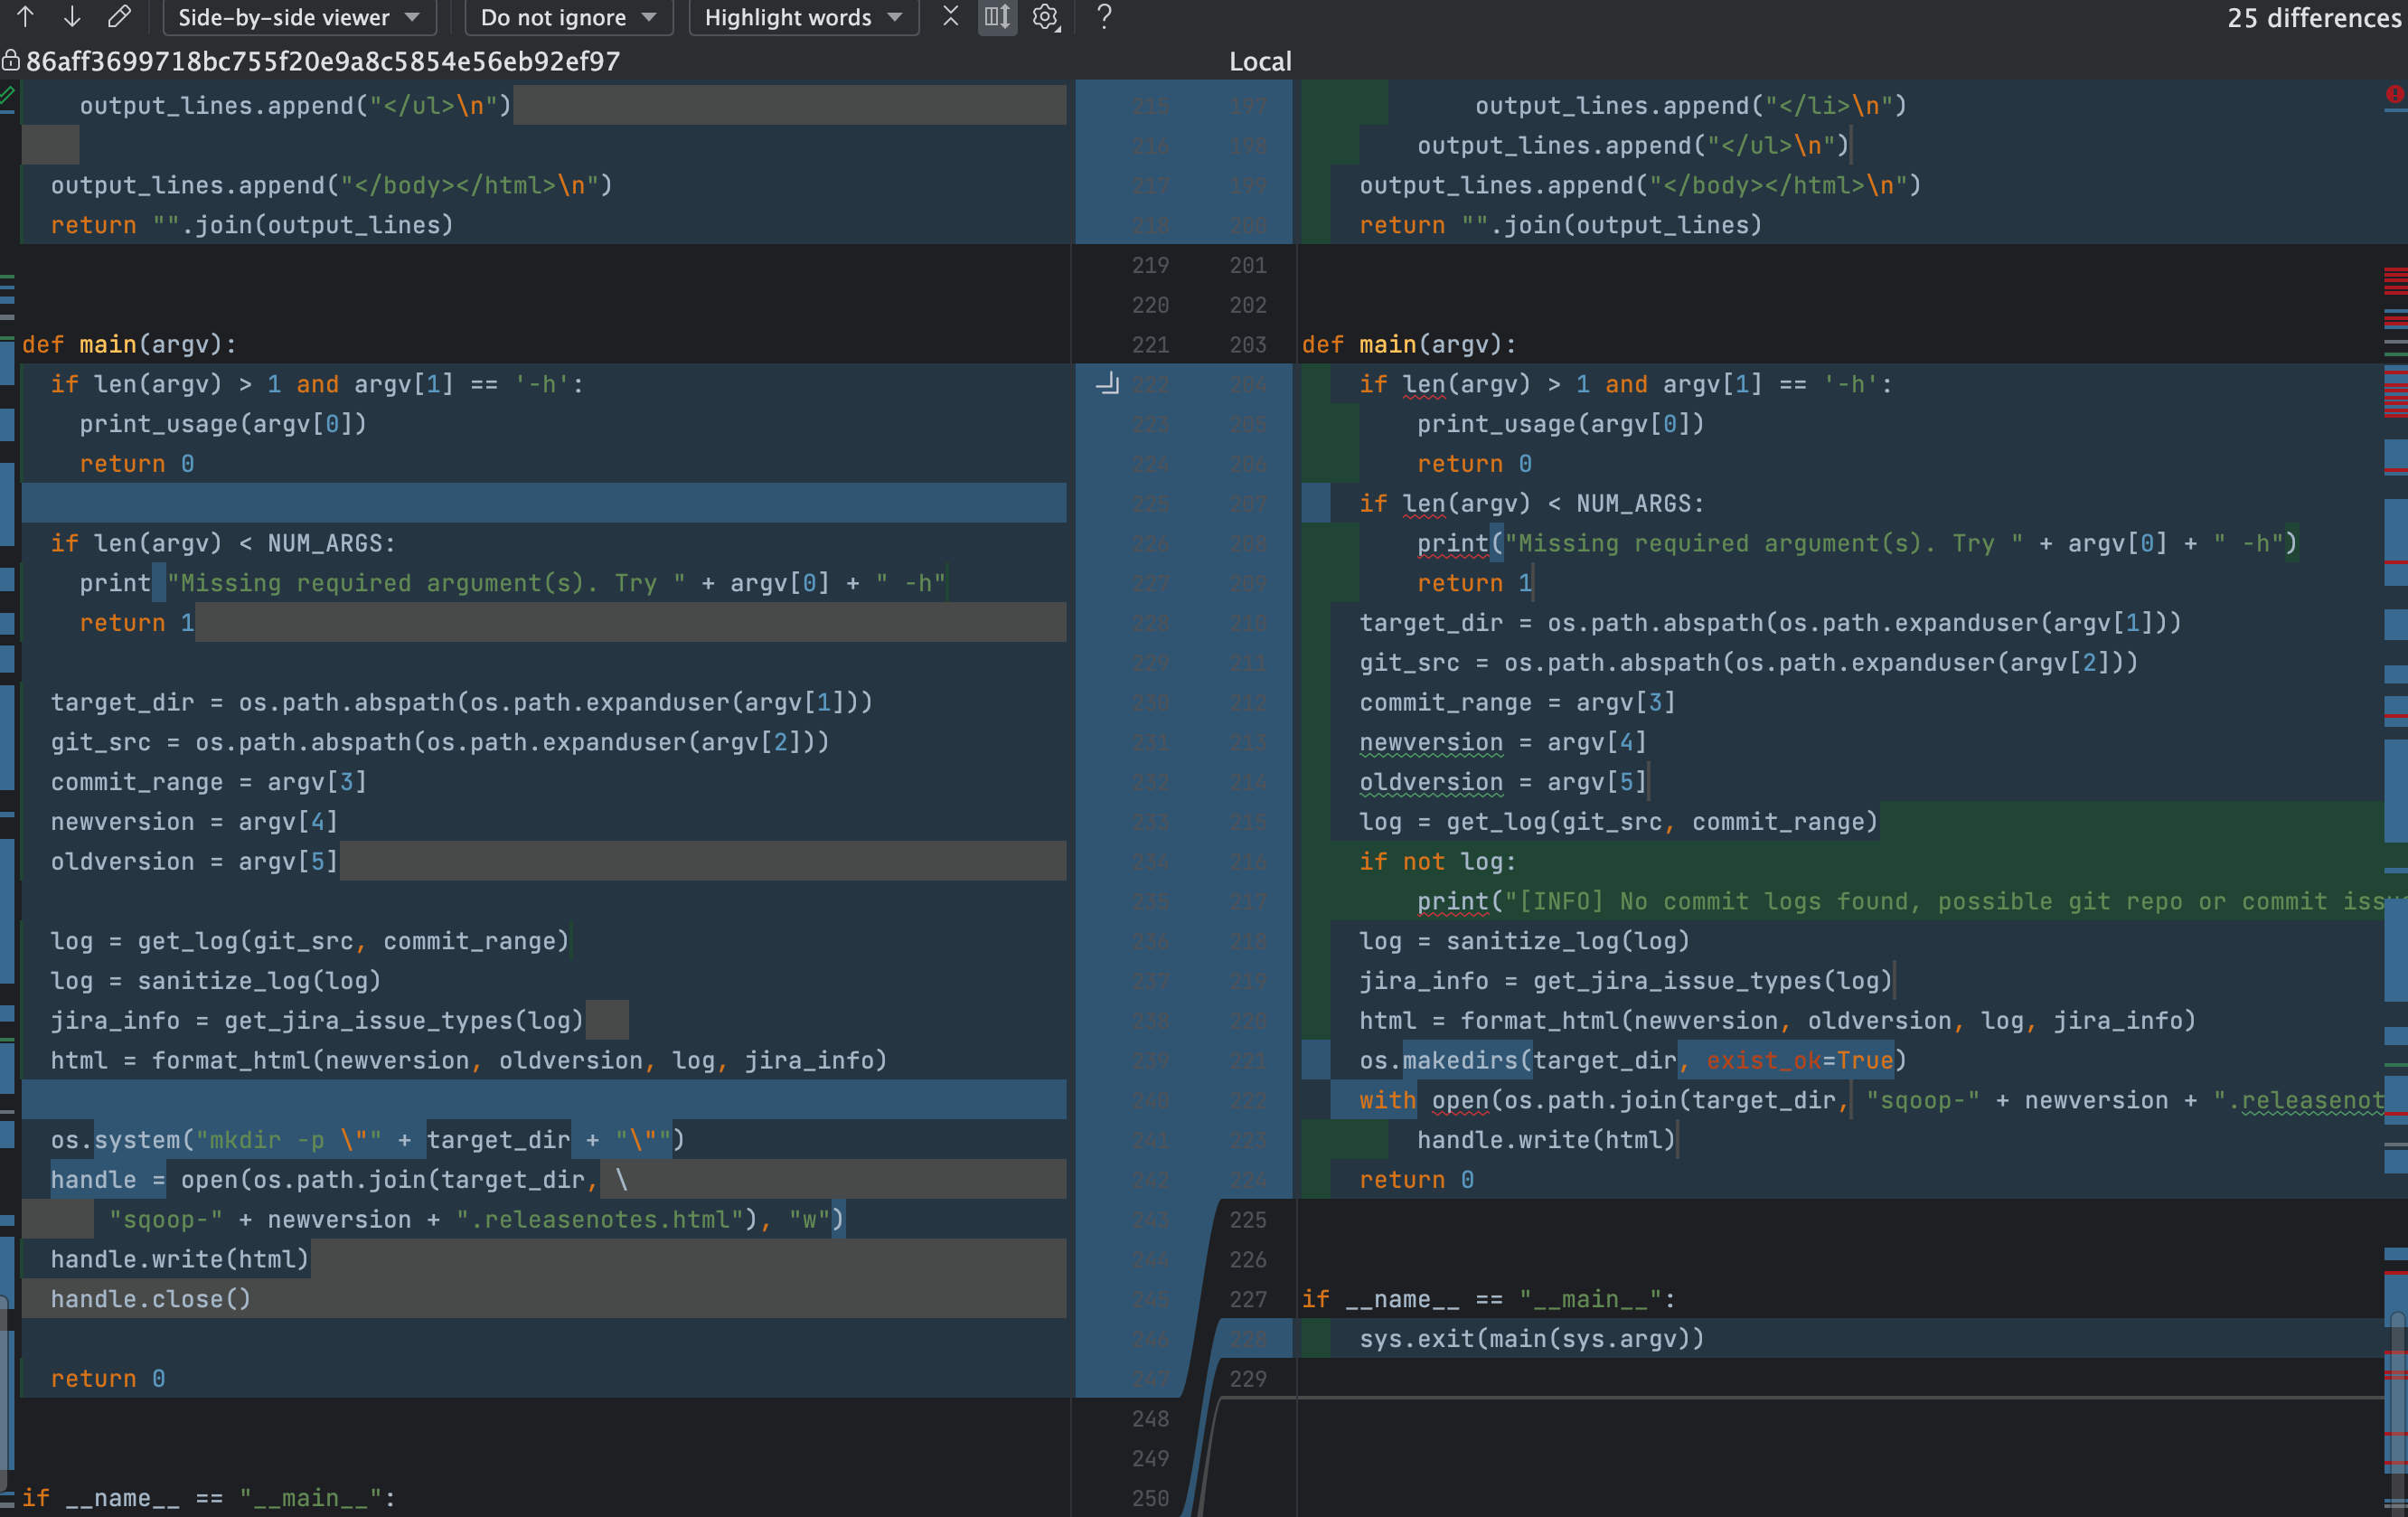Click the 'if not log:' line
2408x1517 pixels.
coord(1437,861)
